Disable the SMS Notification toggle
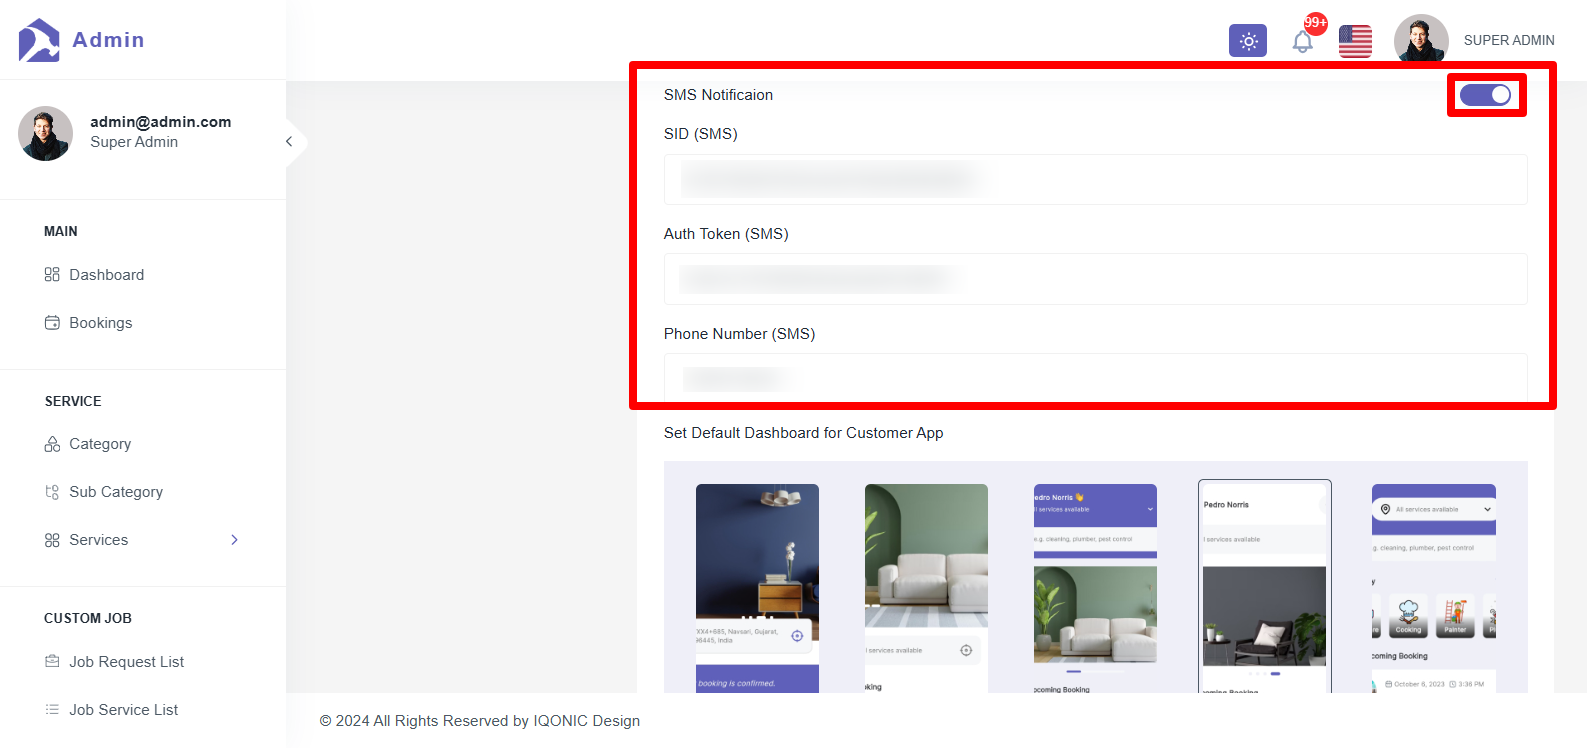The height and width of the screenshot is (748, 1587). coord(1485,95)
